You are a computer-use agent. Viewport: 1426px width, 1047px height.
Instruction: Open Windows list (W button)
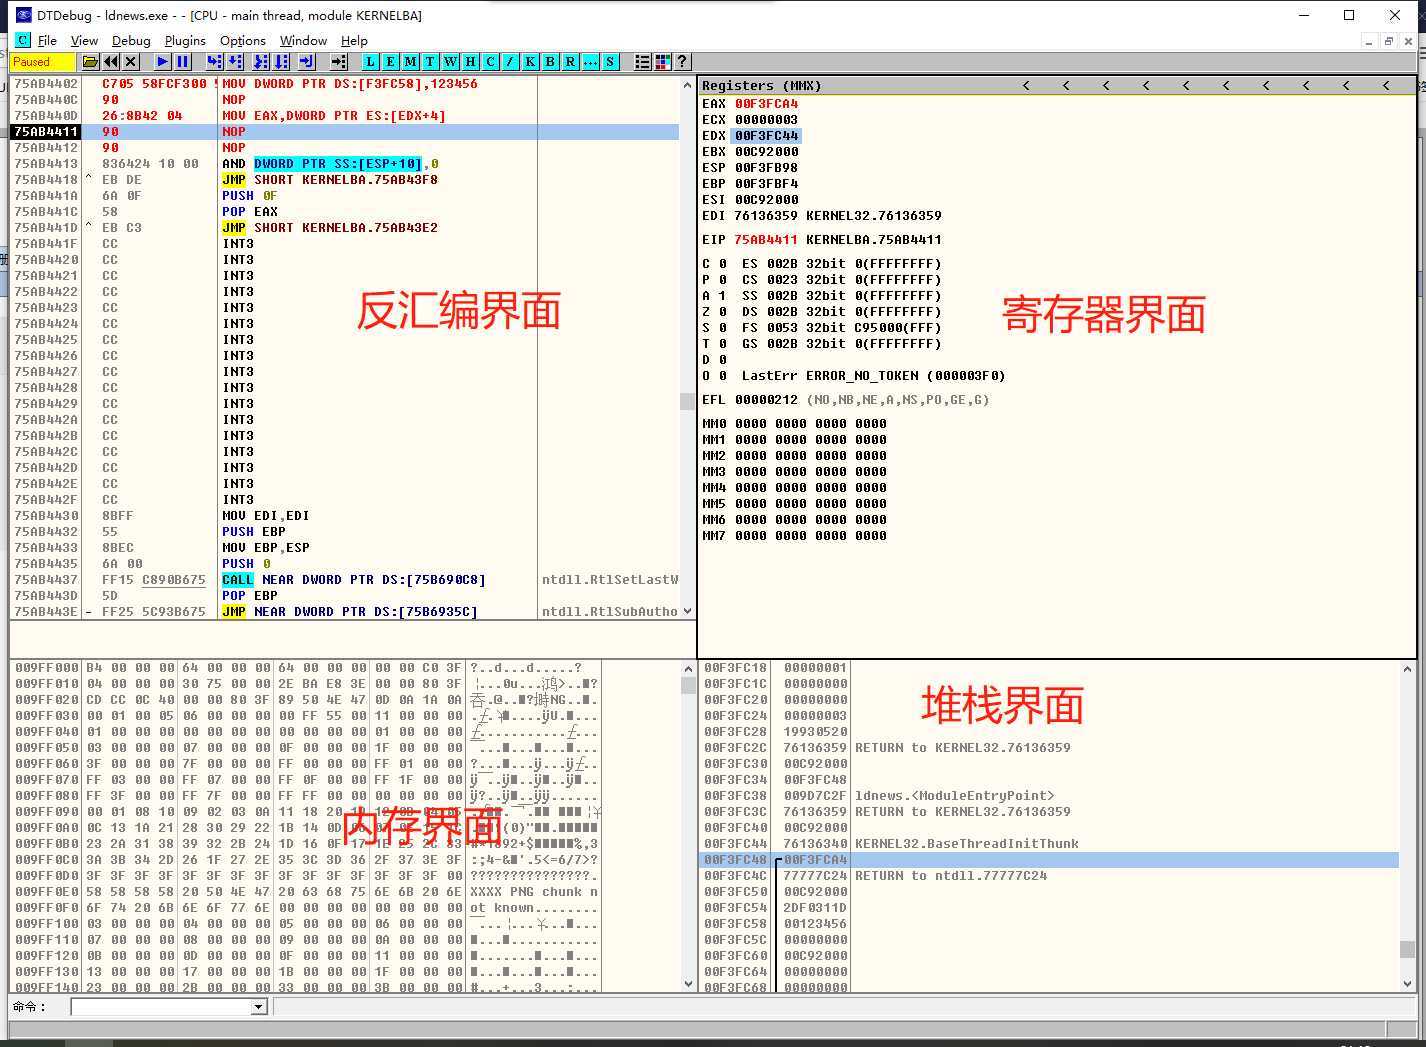point(450,62)
